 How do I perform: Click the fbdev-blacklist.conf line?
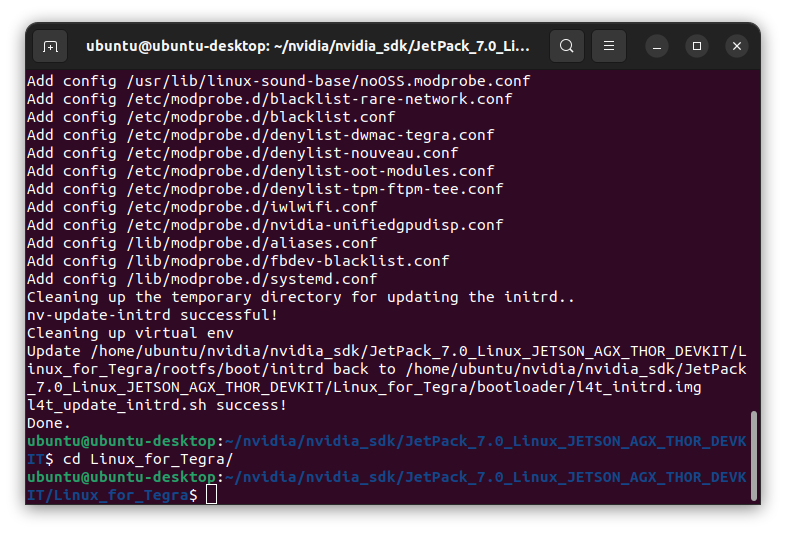(x=238, y=262)
